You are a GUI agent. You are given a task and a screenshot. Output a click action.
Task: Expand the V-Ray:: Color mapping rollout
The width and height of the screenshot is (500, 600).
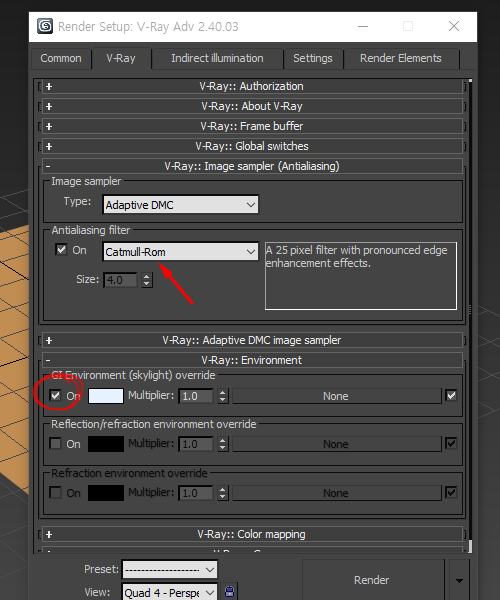[x=252, y=534]
